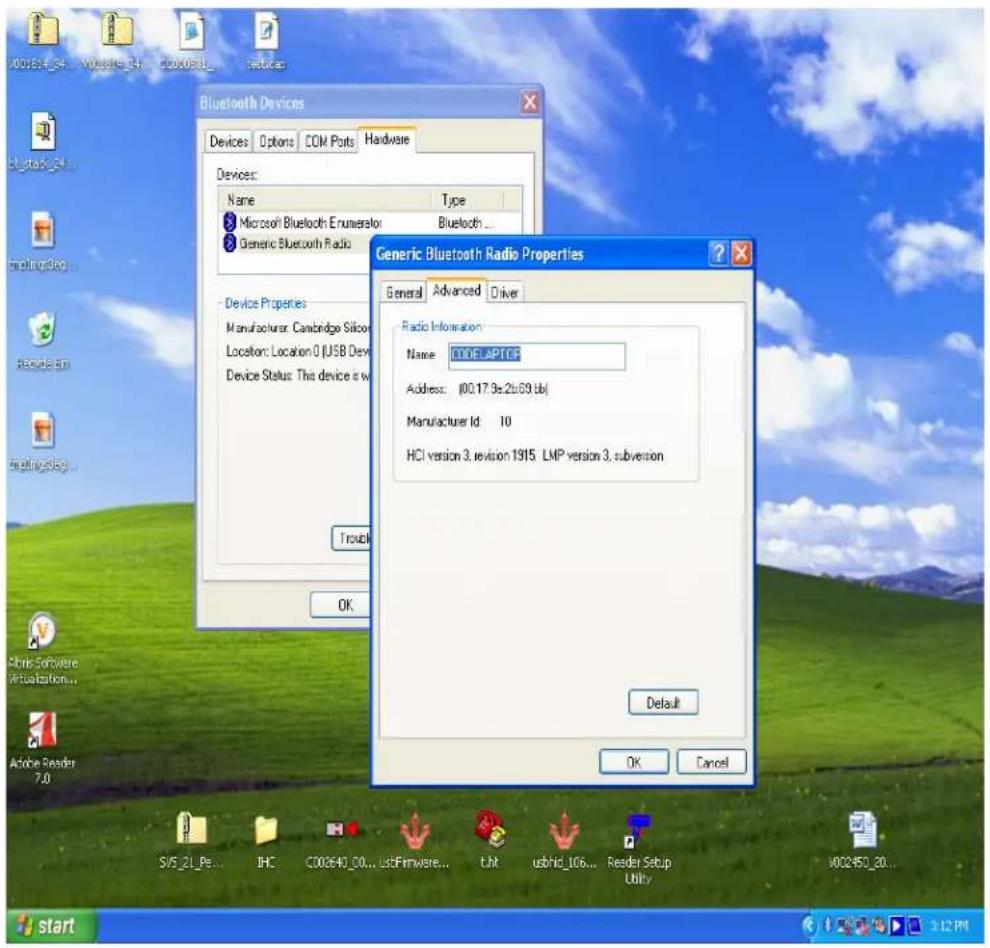The image size is (990, 948).
Task: Open Altiris Software Virtualization shortcut
Action: coord(42,630)
